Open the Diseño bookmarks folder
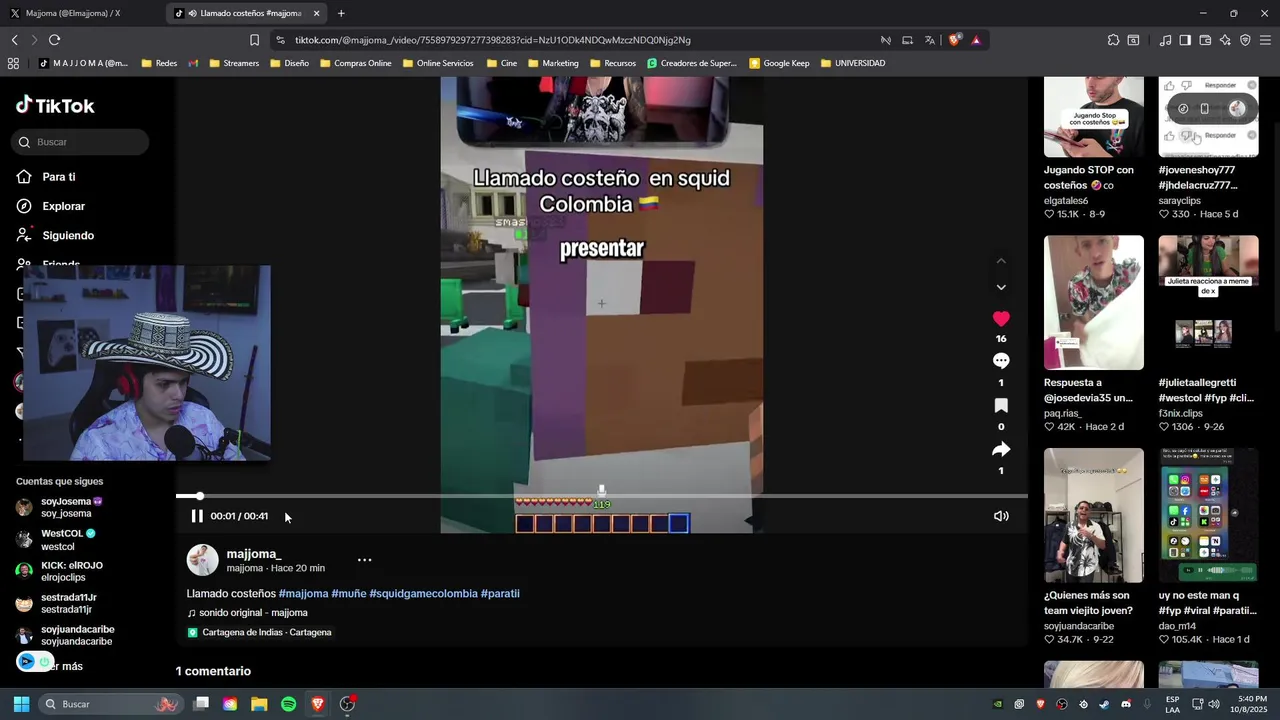The image size is (1280, 720). tap(289, 63)
